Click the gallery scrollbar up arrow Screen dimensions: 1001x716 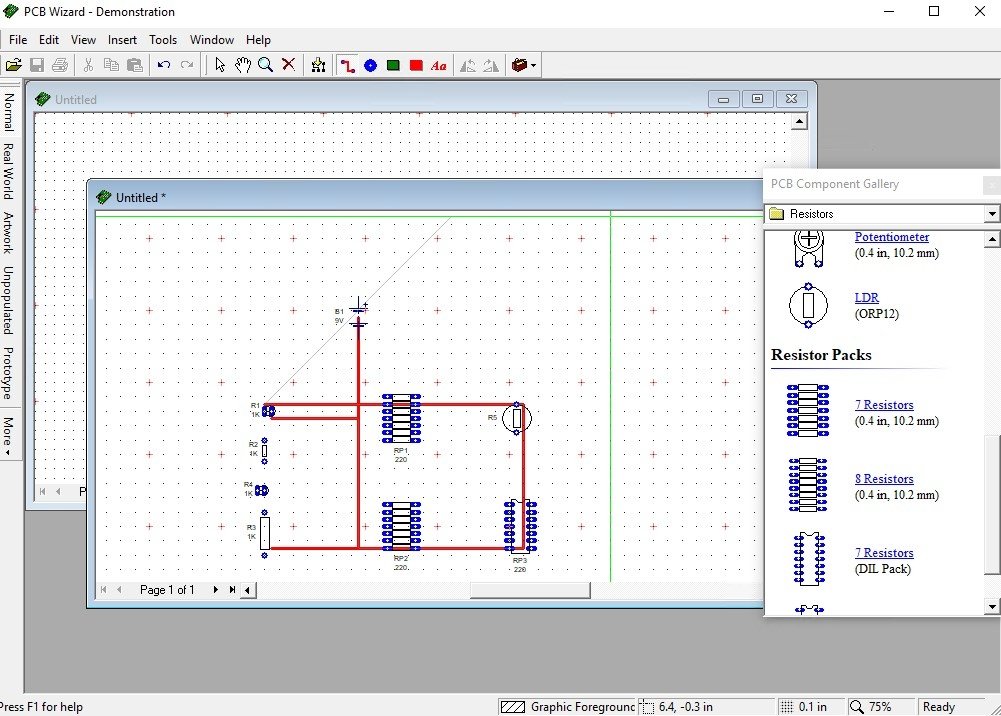pyautogui.click(x=992, y=239)
